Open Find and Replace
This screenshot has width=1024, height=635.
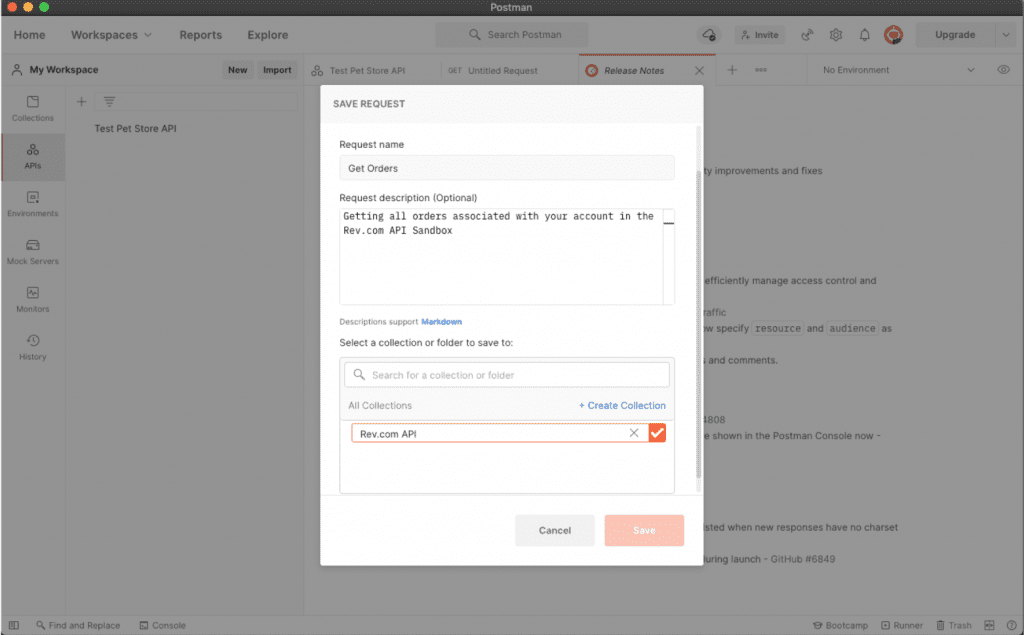[78, 625]
